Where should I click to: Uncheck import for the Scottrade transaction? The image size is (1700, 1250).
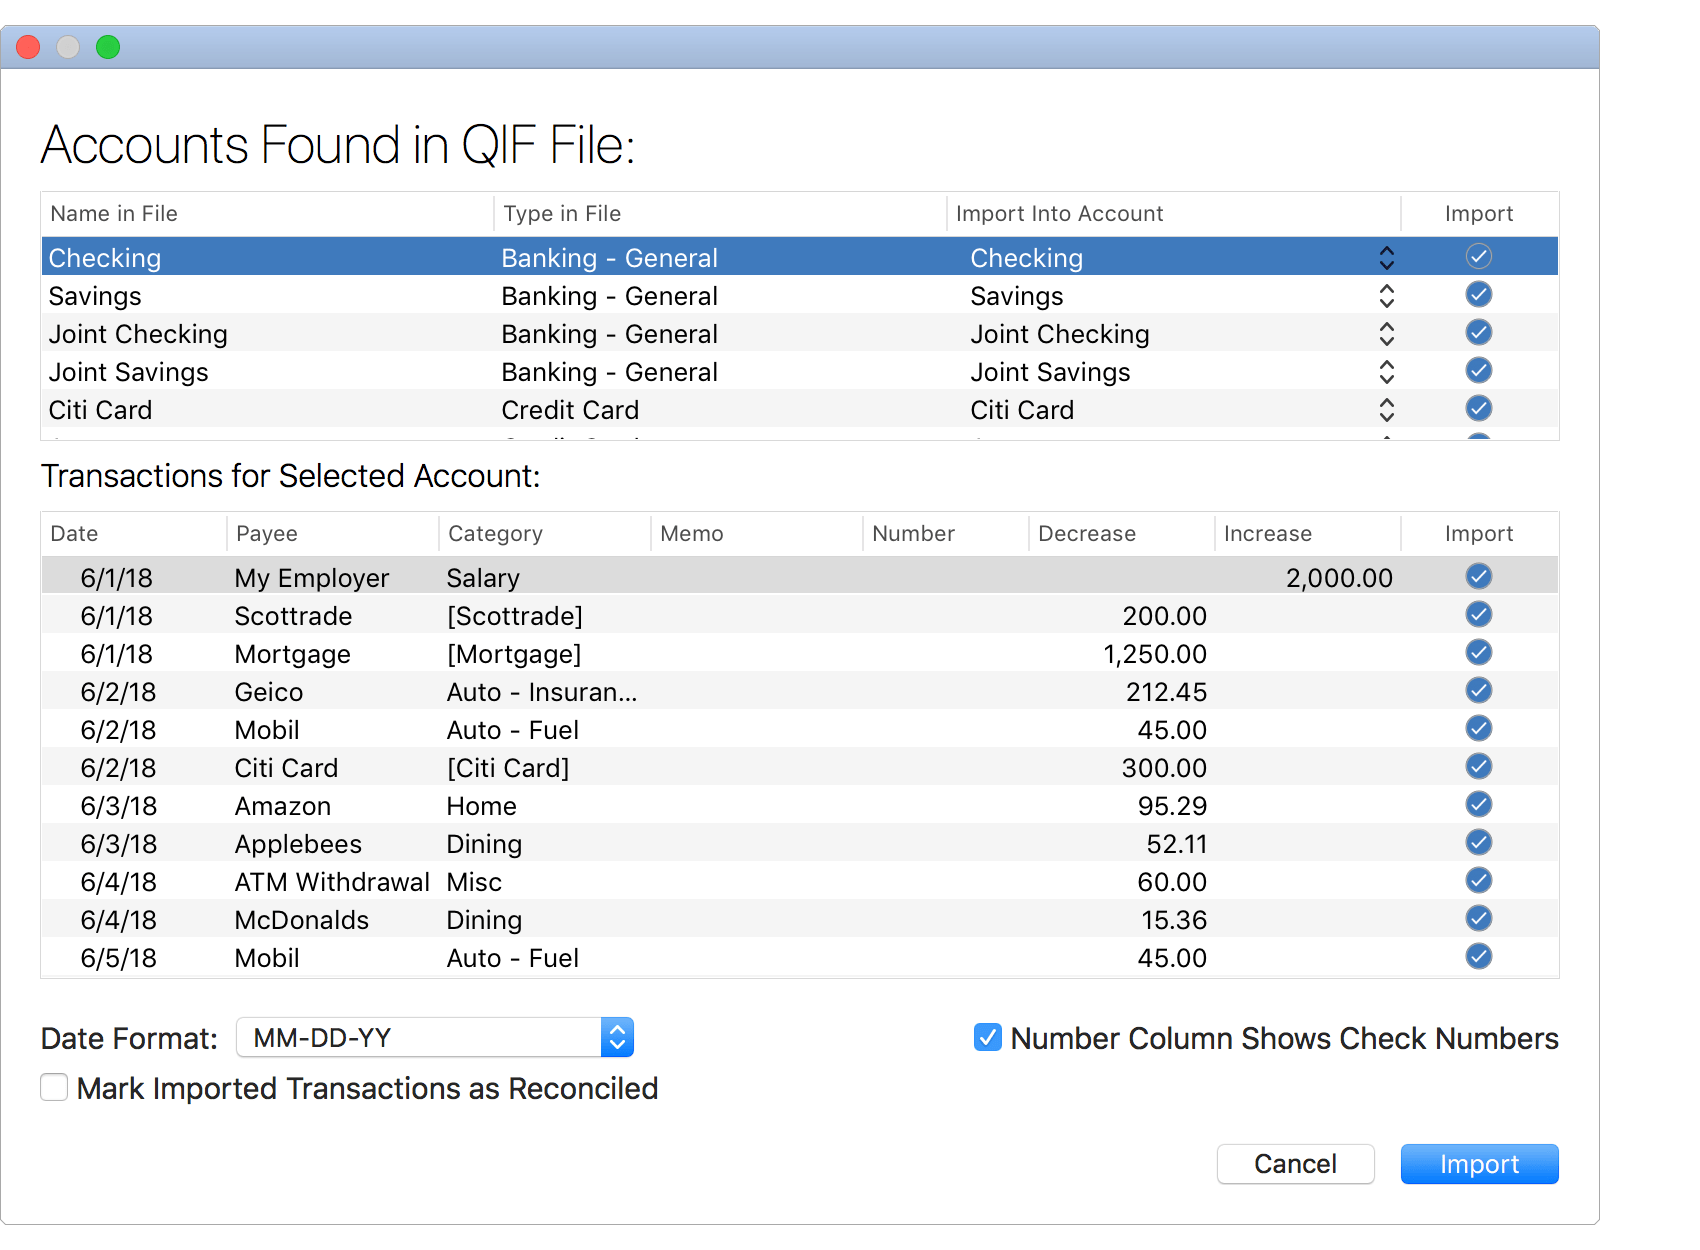click(1478, 614)
